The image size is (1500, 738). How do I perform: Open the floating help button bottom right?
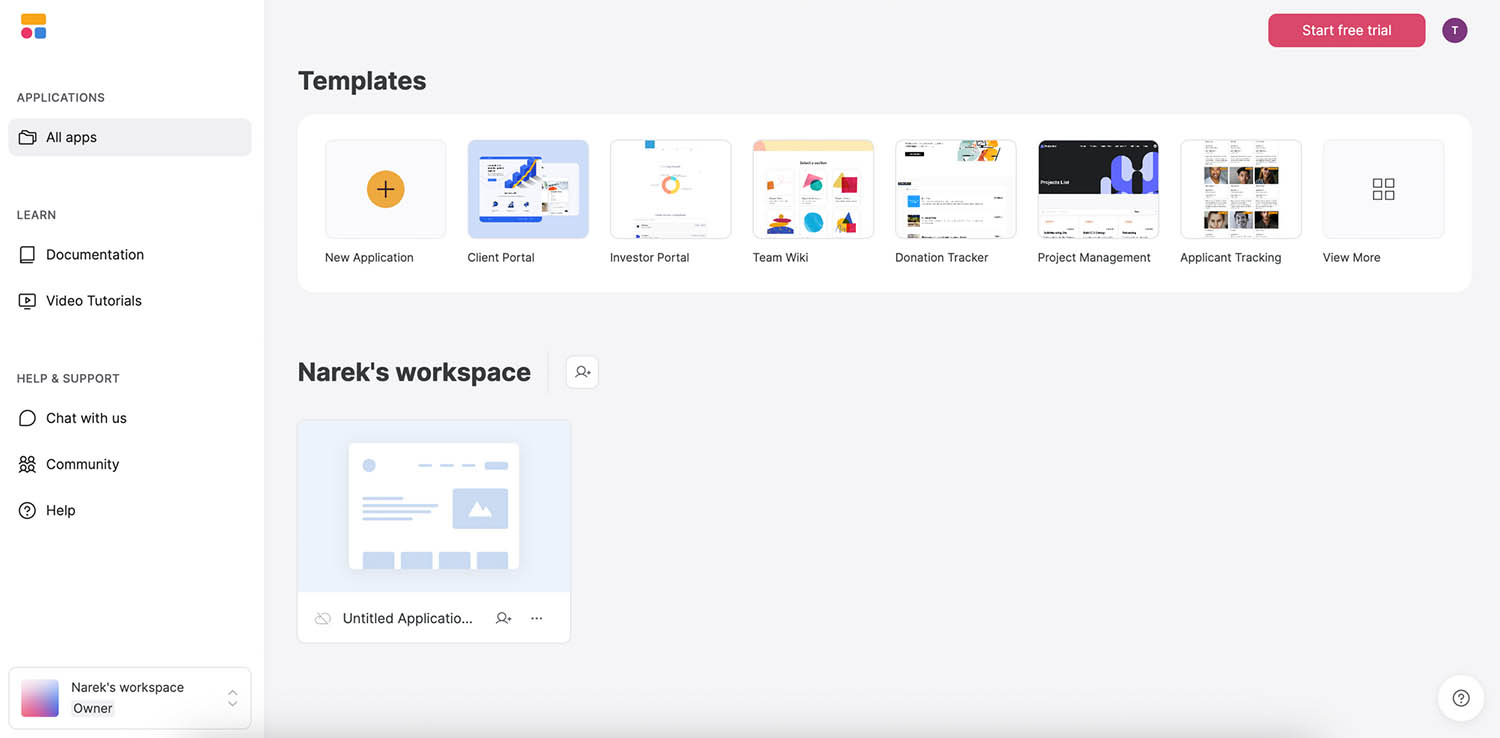pos(1461,698)
